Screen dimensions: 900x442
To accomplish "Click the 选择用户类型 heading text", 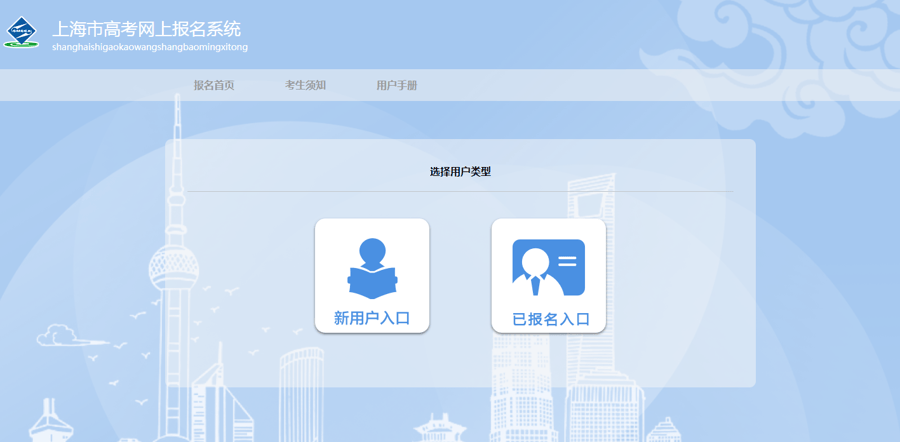I will 460,172.
